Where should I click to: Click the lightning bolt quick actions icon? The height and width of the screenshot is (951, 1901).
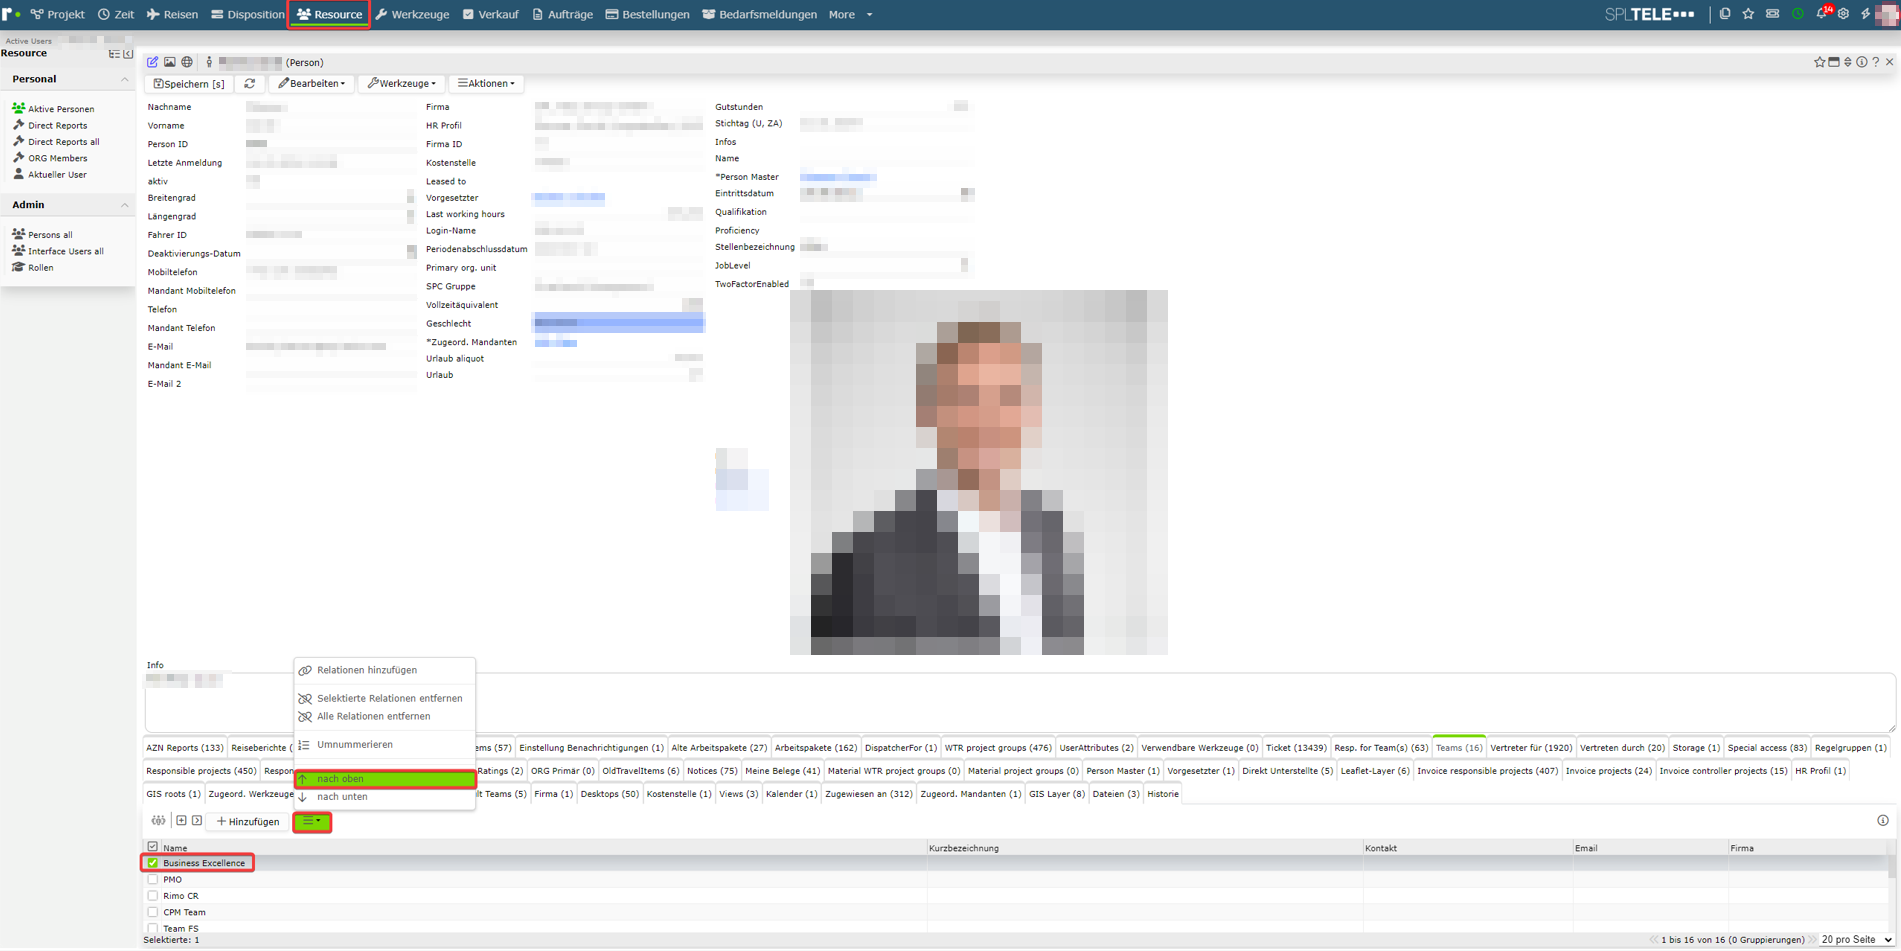click(1865, 14)
